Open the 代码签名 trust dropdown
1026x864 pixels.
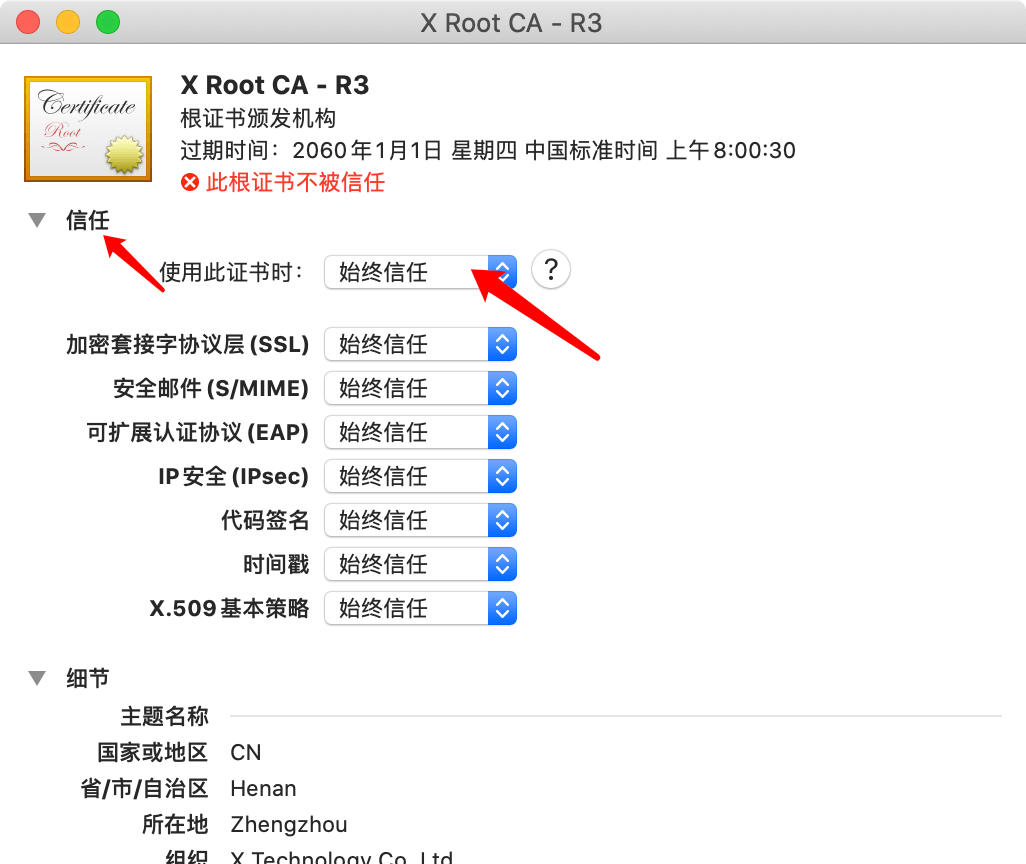click(420, 520)
